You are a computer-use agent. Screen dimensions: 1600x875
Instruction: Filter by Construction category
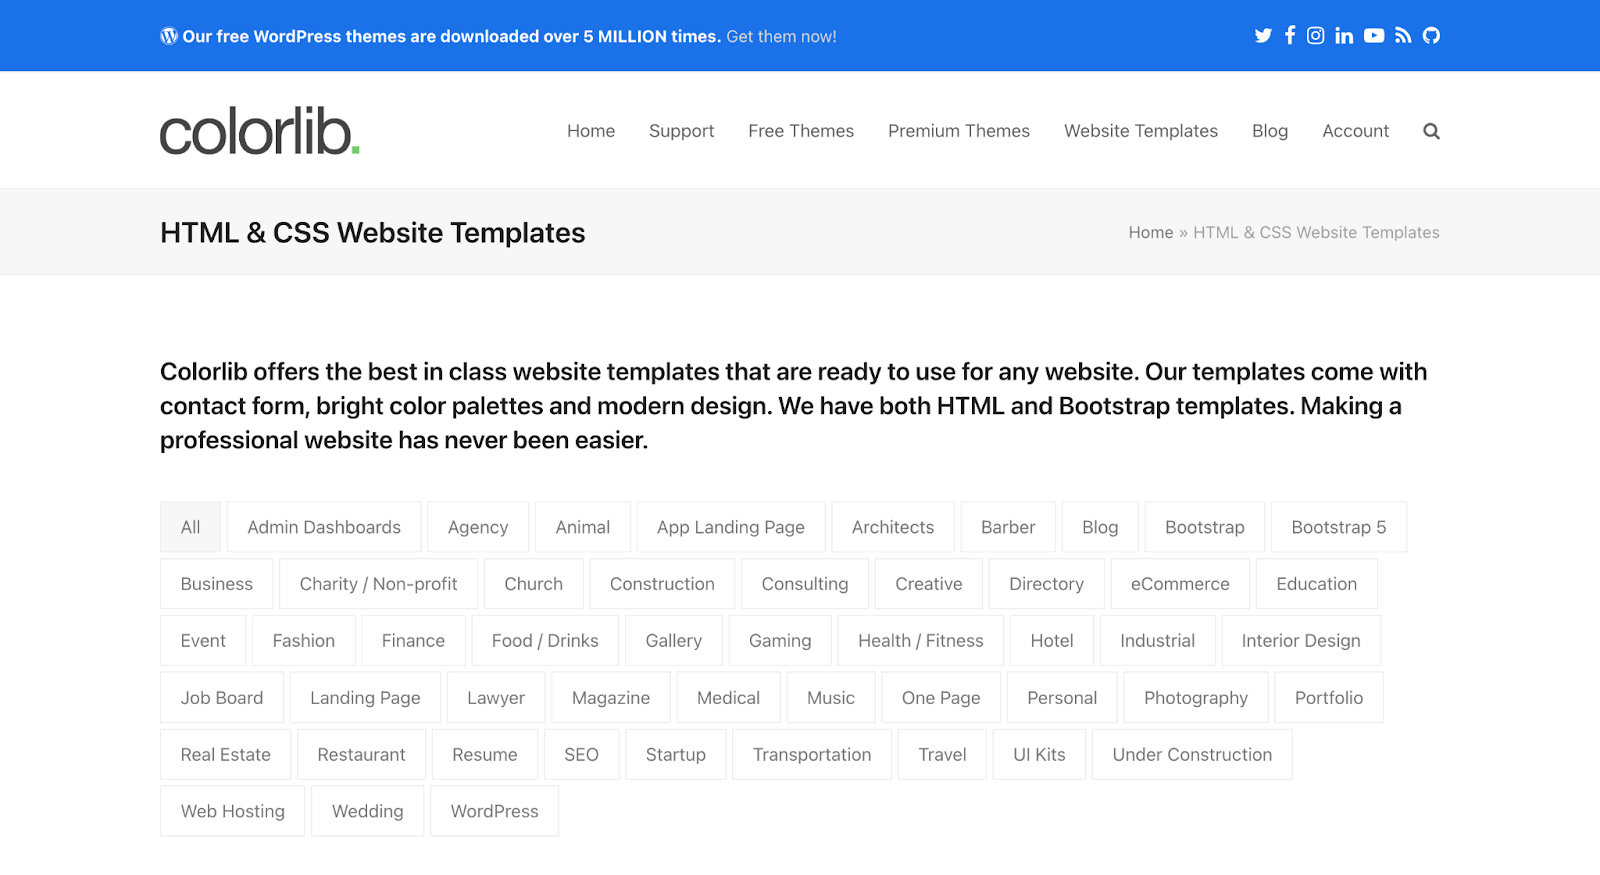pyautogui.click(x=662, y=584)
